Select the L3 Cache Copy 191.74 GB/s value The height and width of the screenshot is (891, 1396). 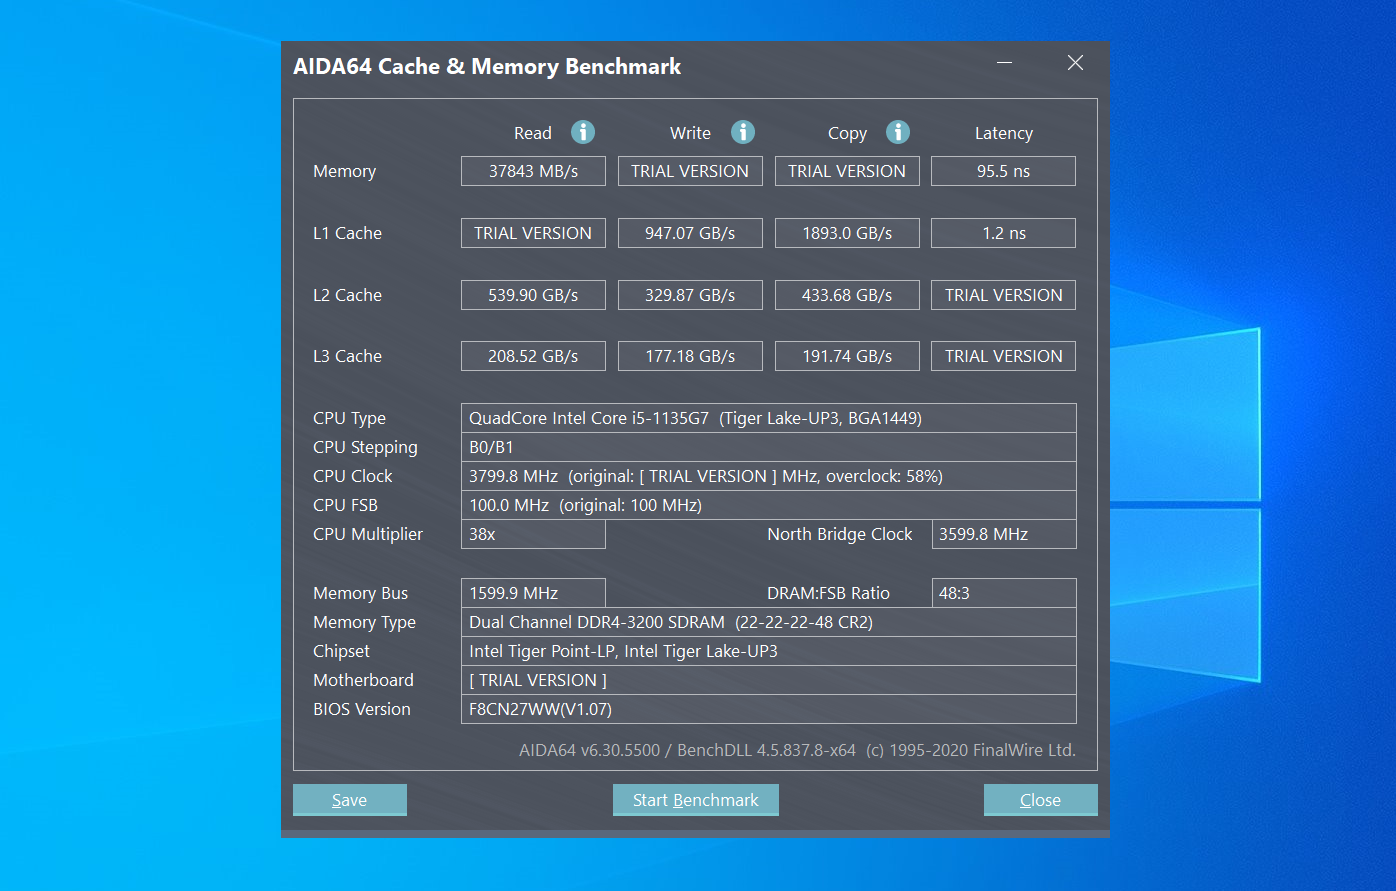(x=847, y=356)
